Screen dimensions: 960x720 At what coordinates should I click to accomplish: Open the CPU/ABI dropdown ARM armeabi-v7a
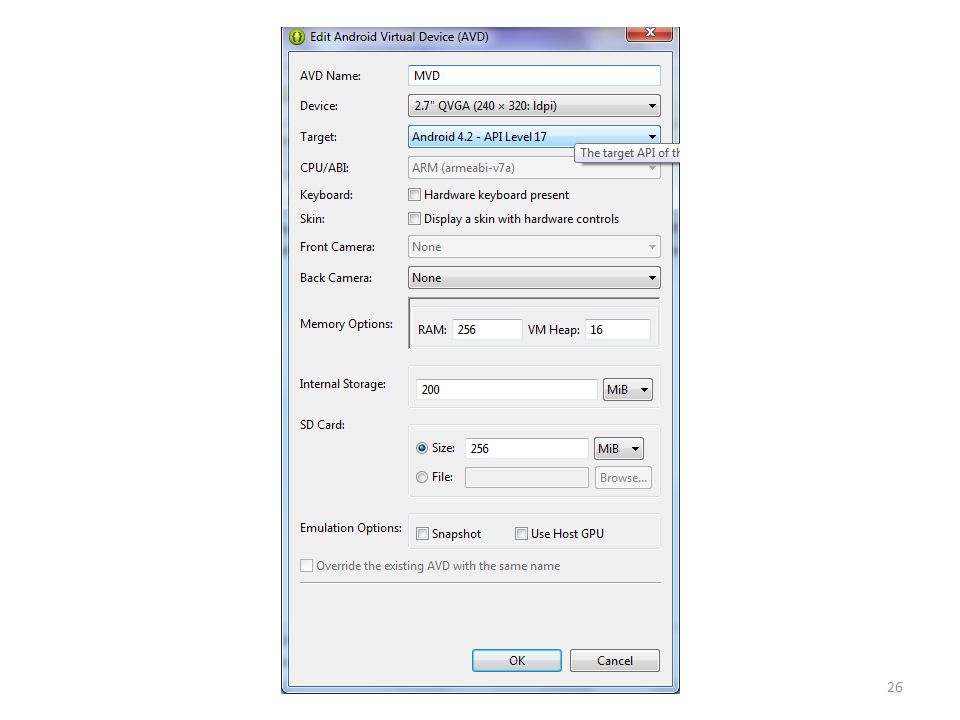(x=534, y=168)
